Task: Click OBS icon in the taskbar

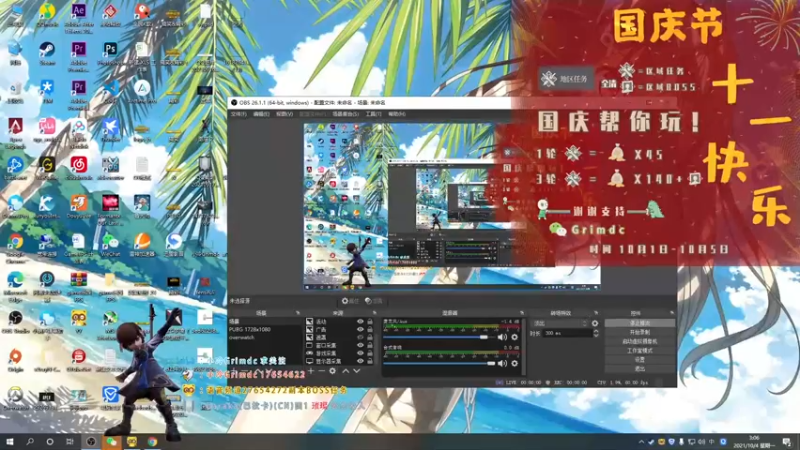Action: coord(91,441)
